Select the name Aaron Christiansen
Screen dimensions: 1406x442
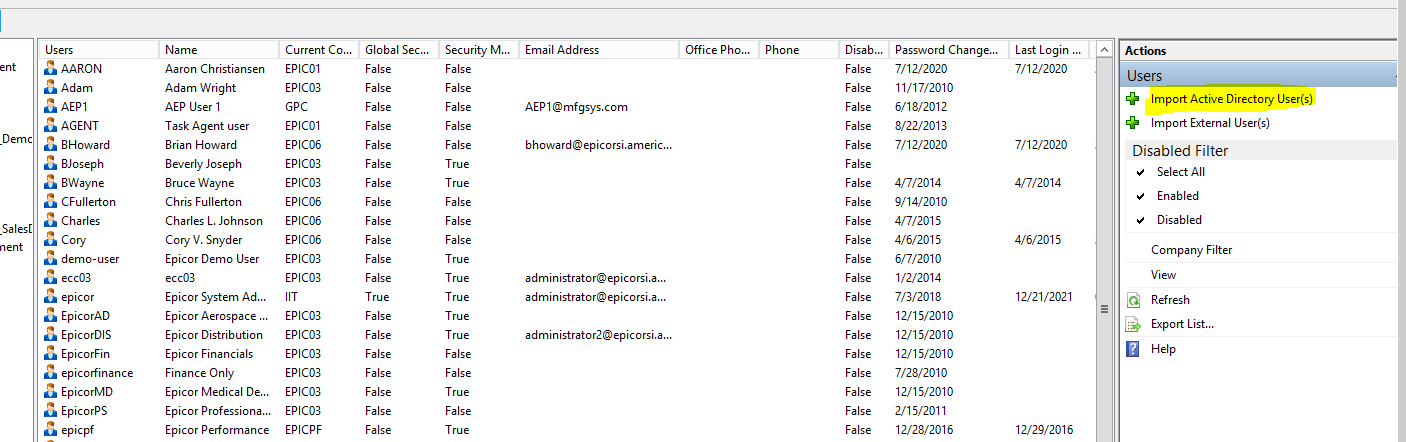coord(216,69)
